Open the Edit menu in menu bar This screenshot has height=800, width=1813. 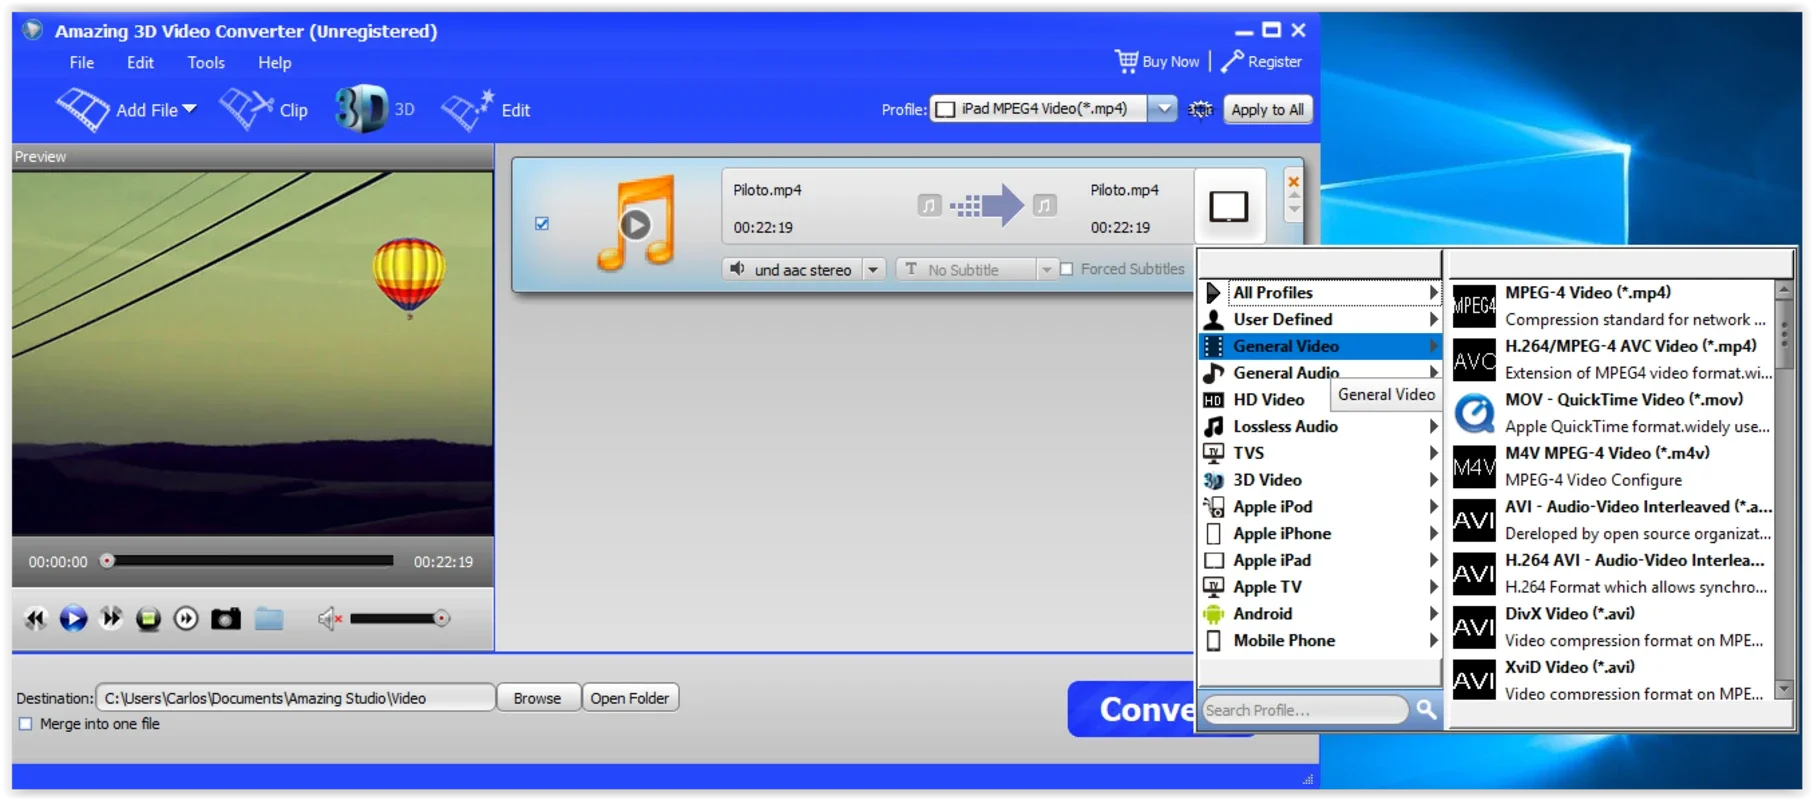(x=140, y=62)
